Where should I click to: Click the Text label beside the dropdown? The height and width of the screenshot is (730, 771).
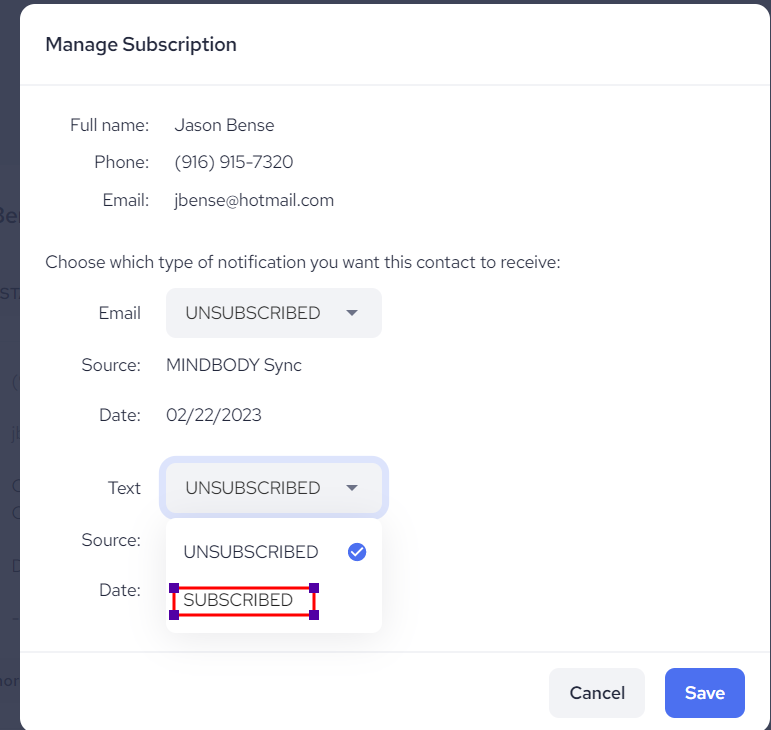[x=124, y=488]
